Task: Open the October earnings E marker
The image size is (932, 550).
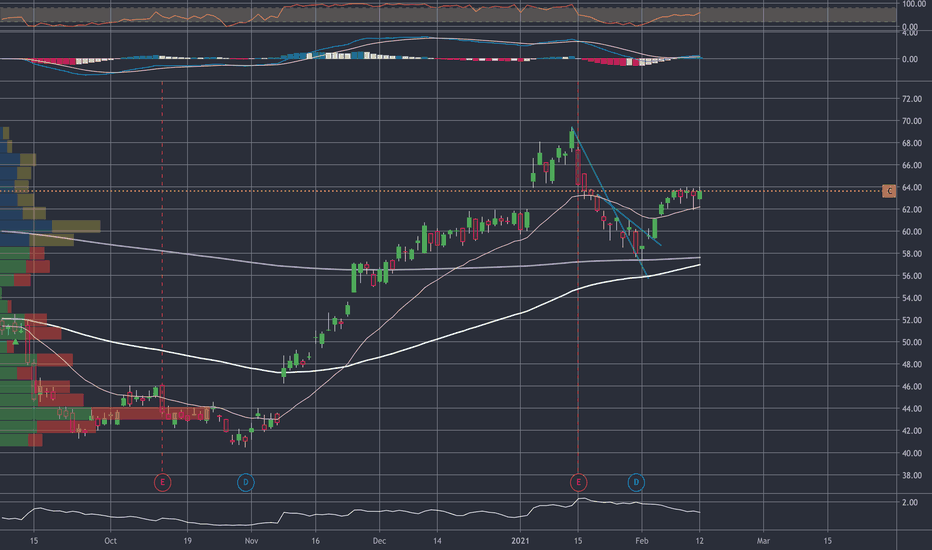Action: pos(162,482)
